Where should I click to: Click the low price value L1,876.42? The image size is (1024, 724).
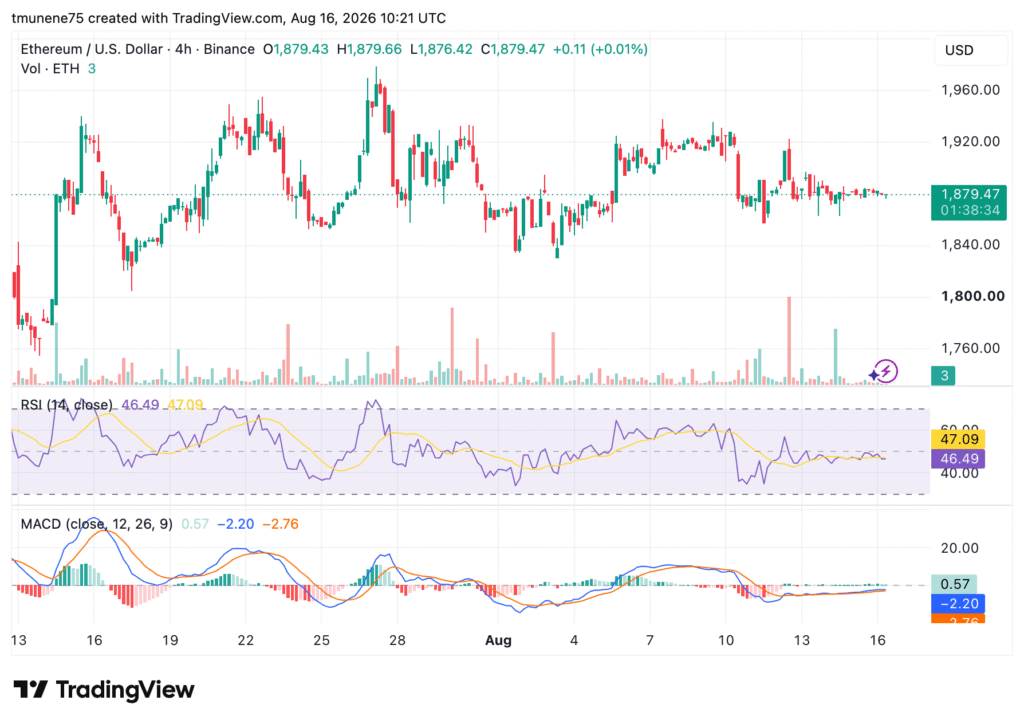441,49
